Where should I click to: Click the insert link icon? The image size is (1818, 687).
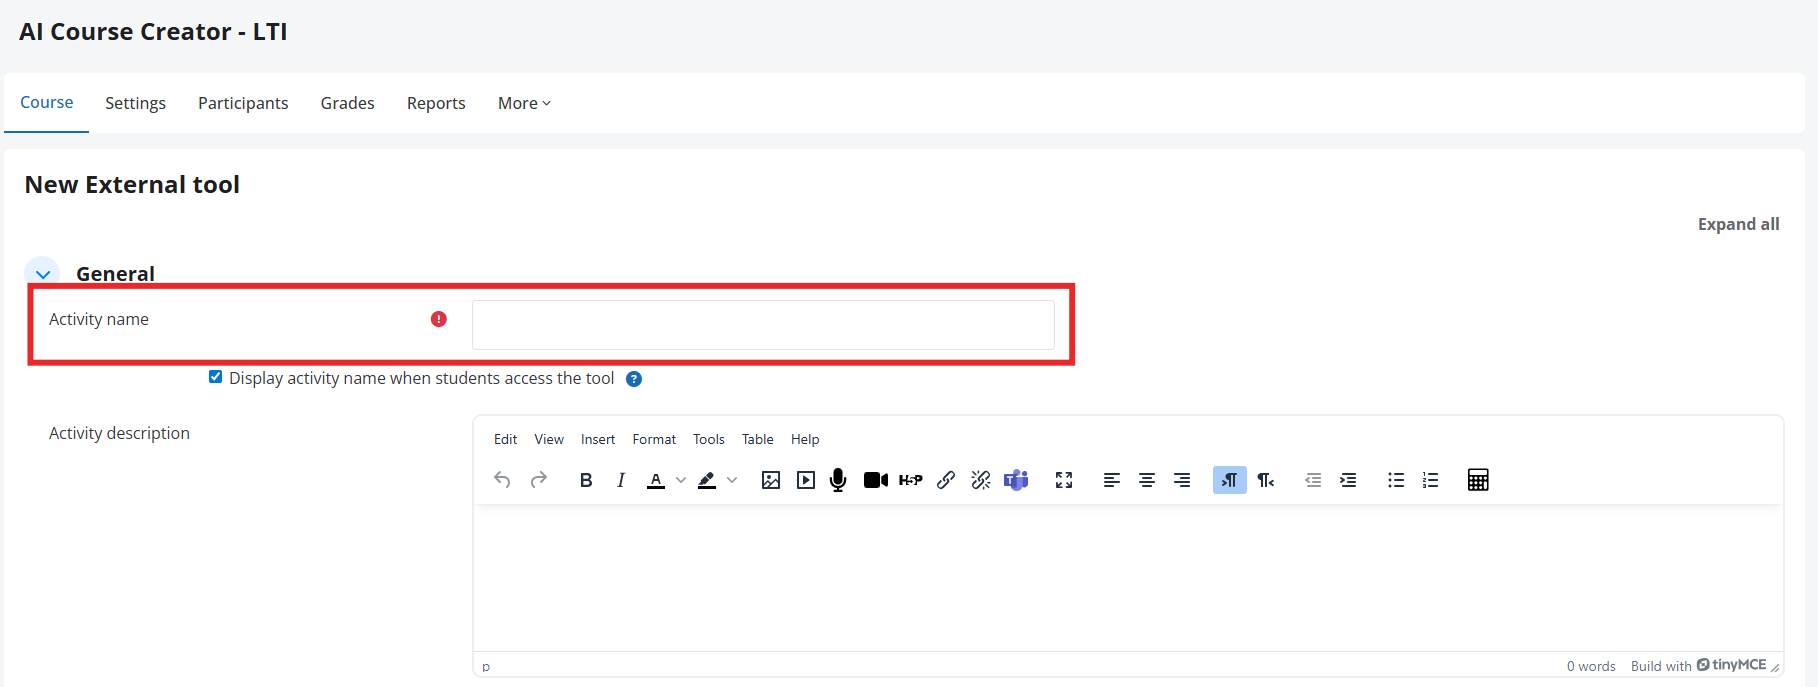coord(945,480)
